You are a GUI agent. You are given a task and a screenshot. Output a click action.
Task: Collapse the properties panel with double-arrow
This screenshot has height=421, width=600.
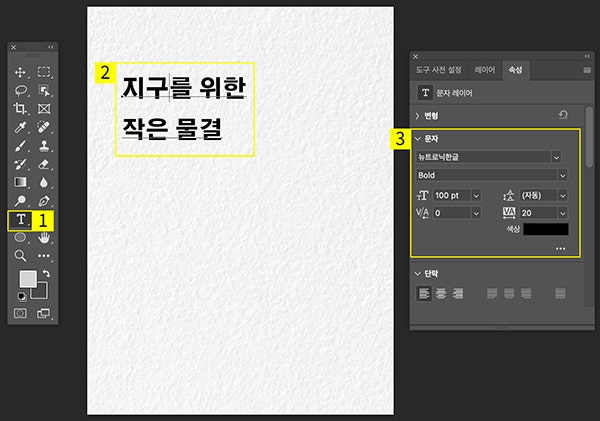point(587,56)
